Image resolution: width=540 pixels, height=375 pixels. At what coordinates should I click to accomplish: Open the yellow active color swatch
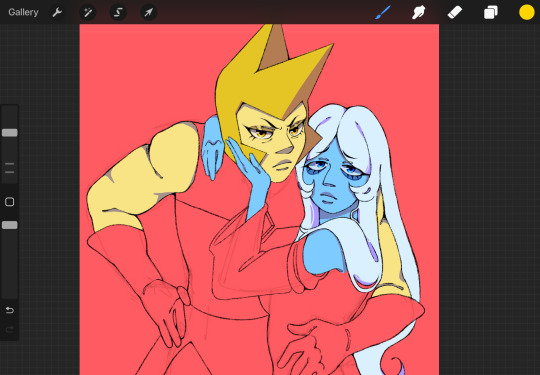[x=527, y=12]
